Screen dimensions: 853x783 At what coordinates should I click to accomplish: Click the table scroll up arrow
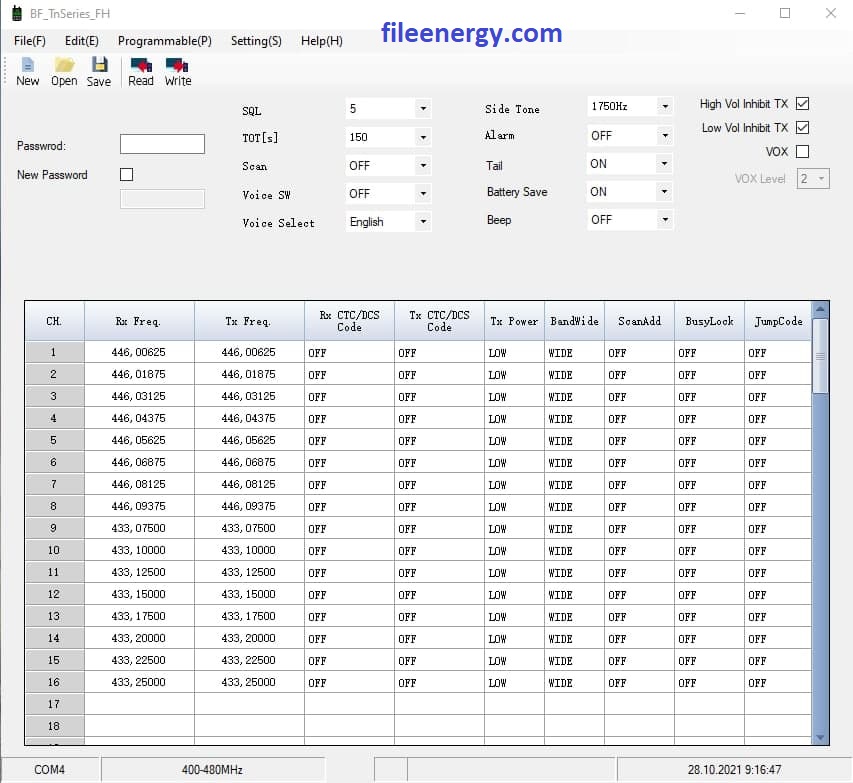click(x=820, y=309)
